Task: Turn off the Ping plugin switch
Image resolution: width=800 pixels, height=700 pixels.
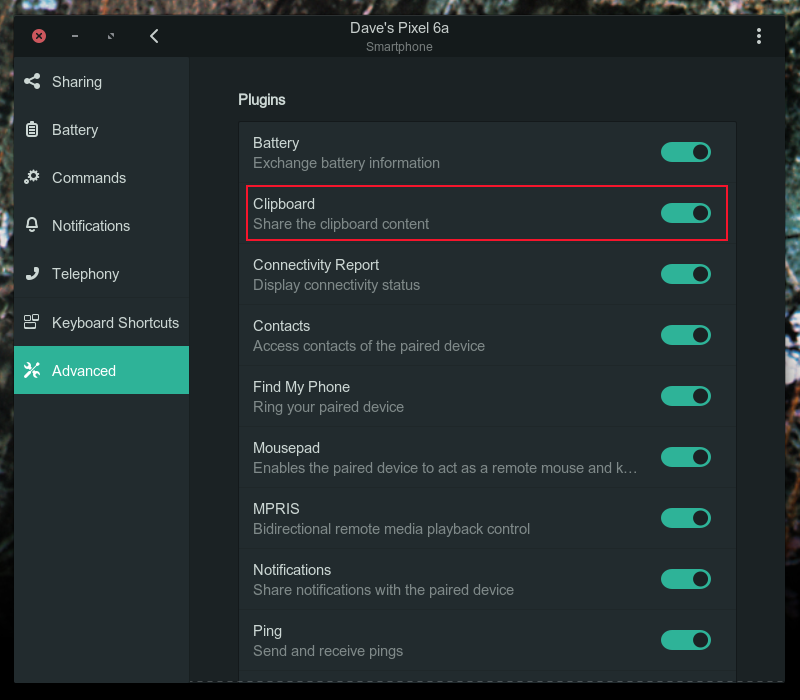Action: [x=685, y=640]
